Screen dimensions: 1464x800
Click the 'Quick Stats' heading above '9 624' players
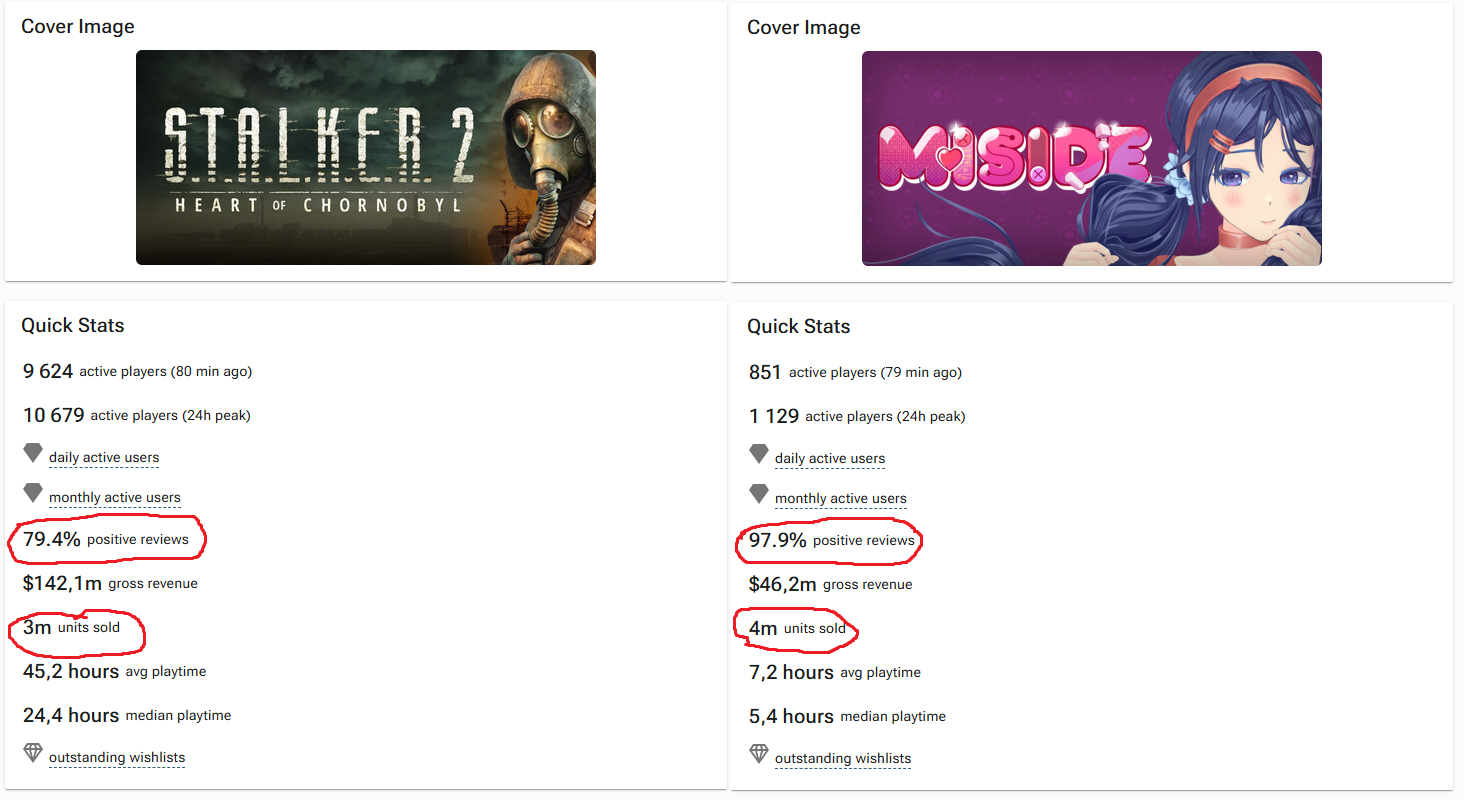coord(73,325)
